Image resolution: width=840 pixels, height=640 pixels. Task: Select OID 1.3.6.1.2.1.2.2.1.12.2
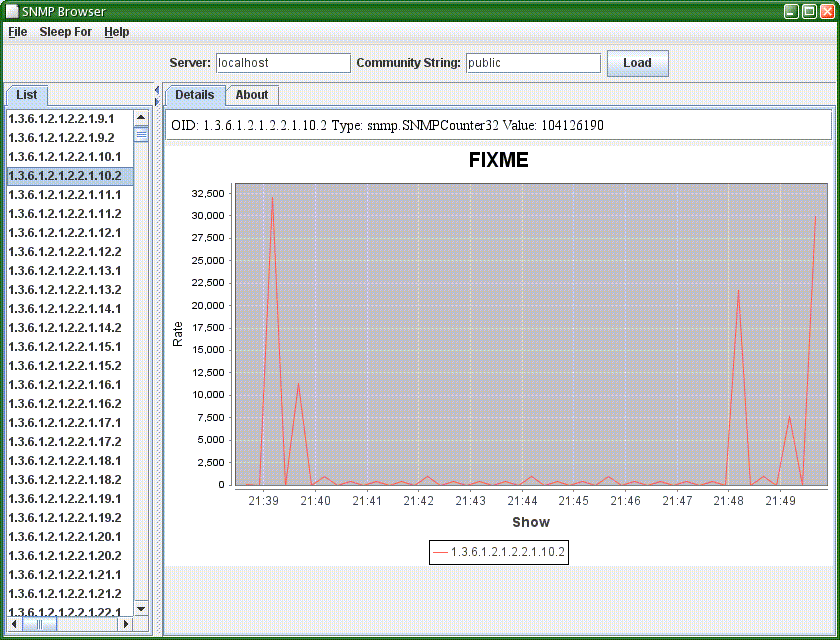coord(70,252)
